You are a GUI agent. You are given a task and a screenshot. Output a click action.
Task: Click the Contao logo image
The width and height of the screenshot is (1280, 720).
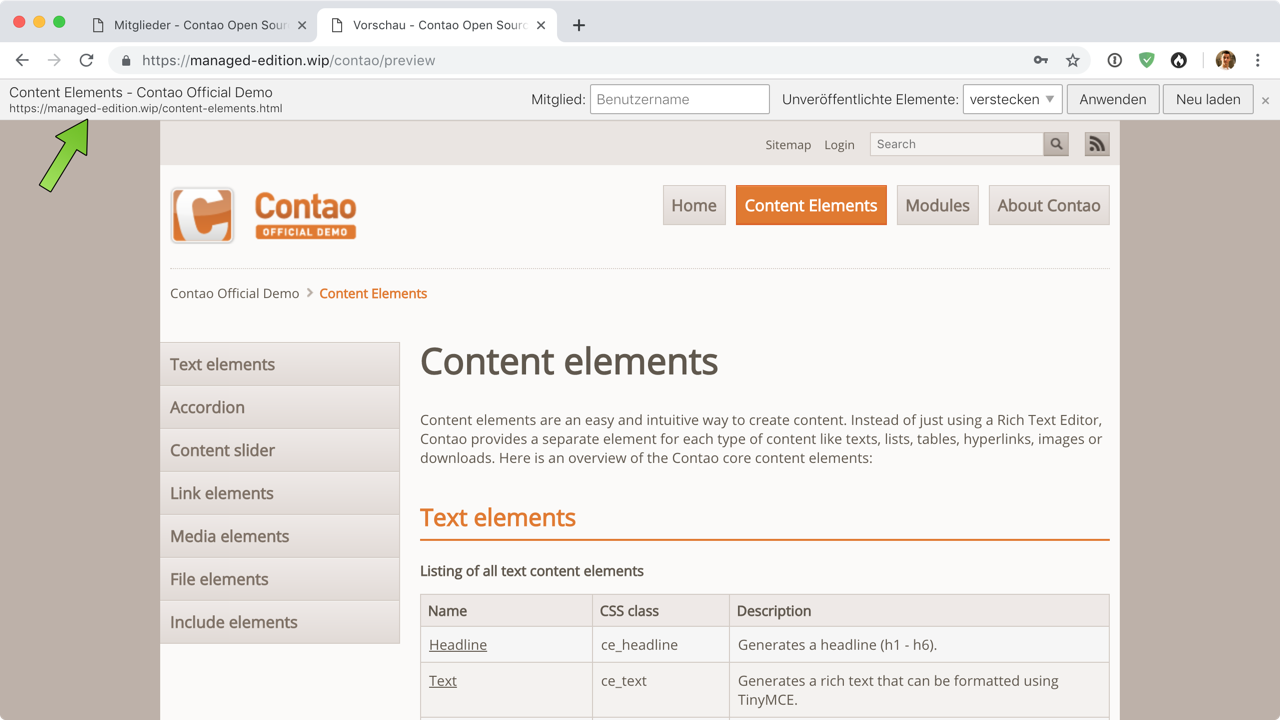point(264,215)
